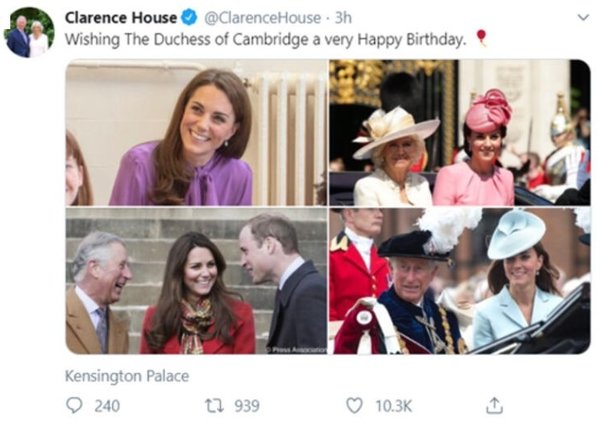Screen dimensions: 600x426
Task: Click the 939 retweets count
Action: point(246,405)
